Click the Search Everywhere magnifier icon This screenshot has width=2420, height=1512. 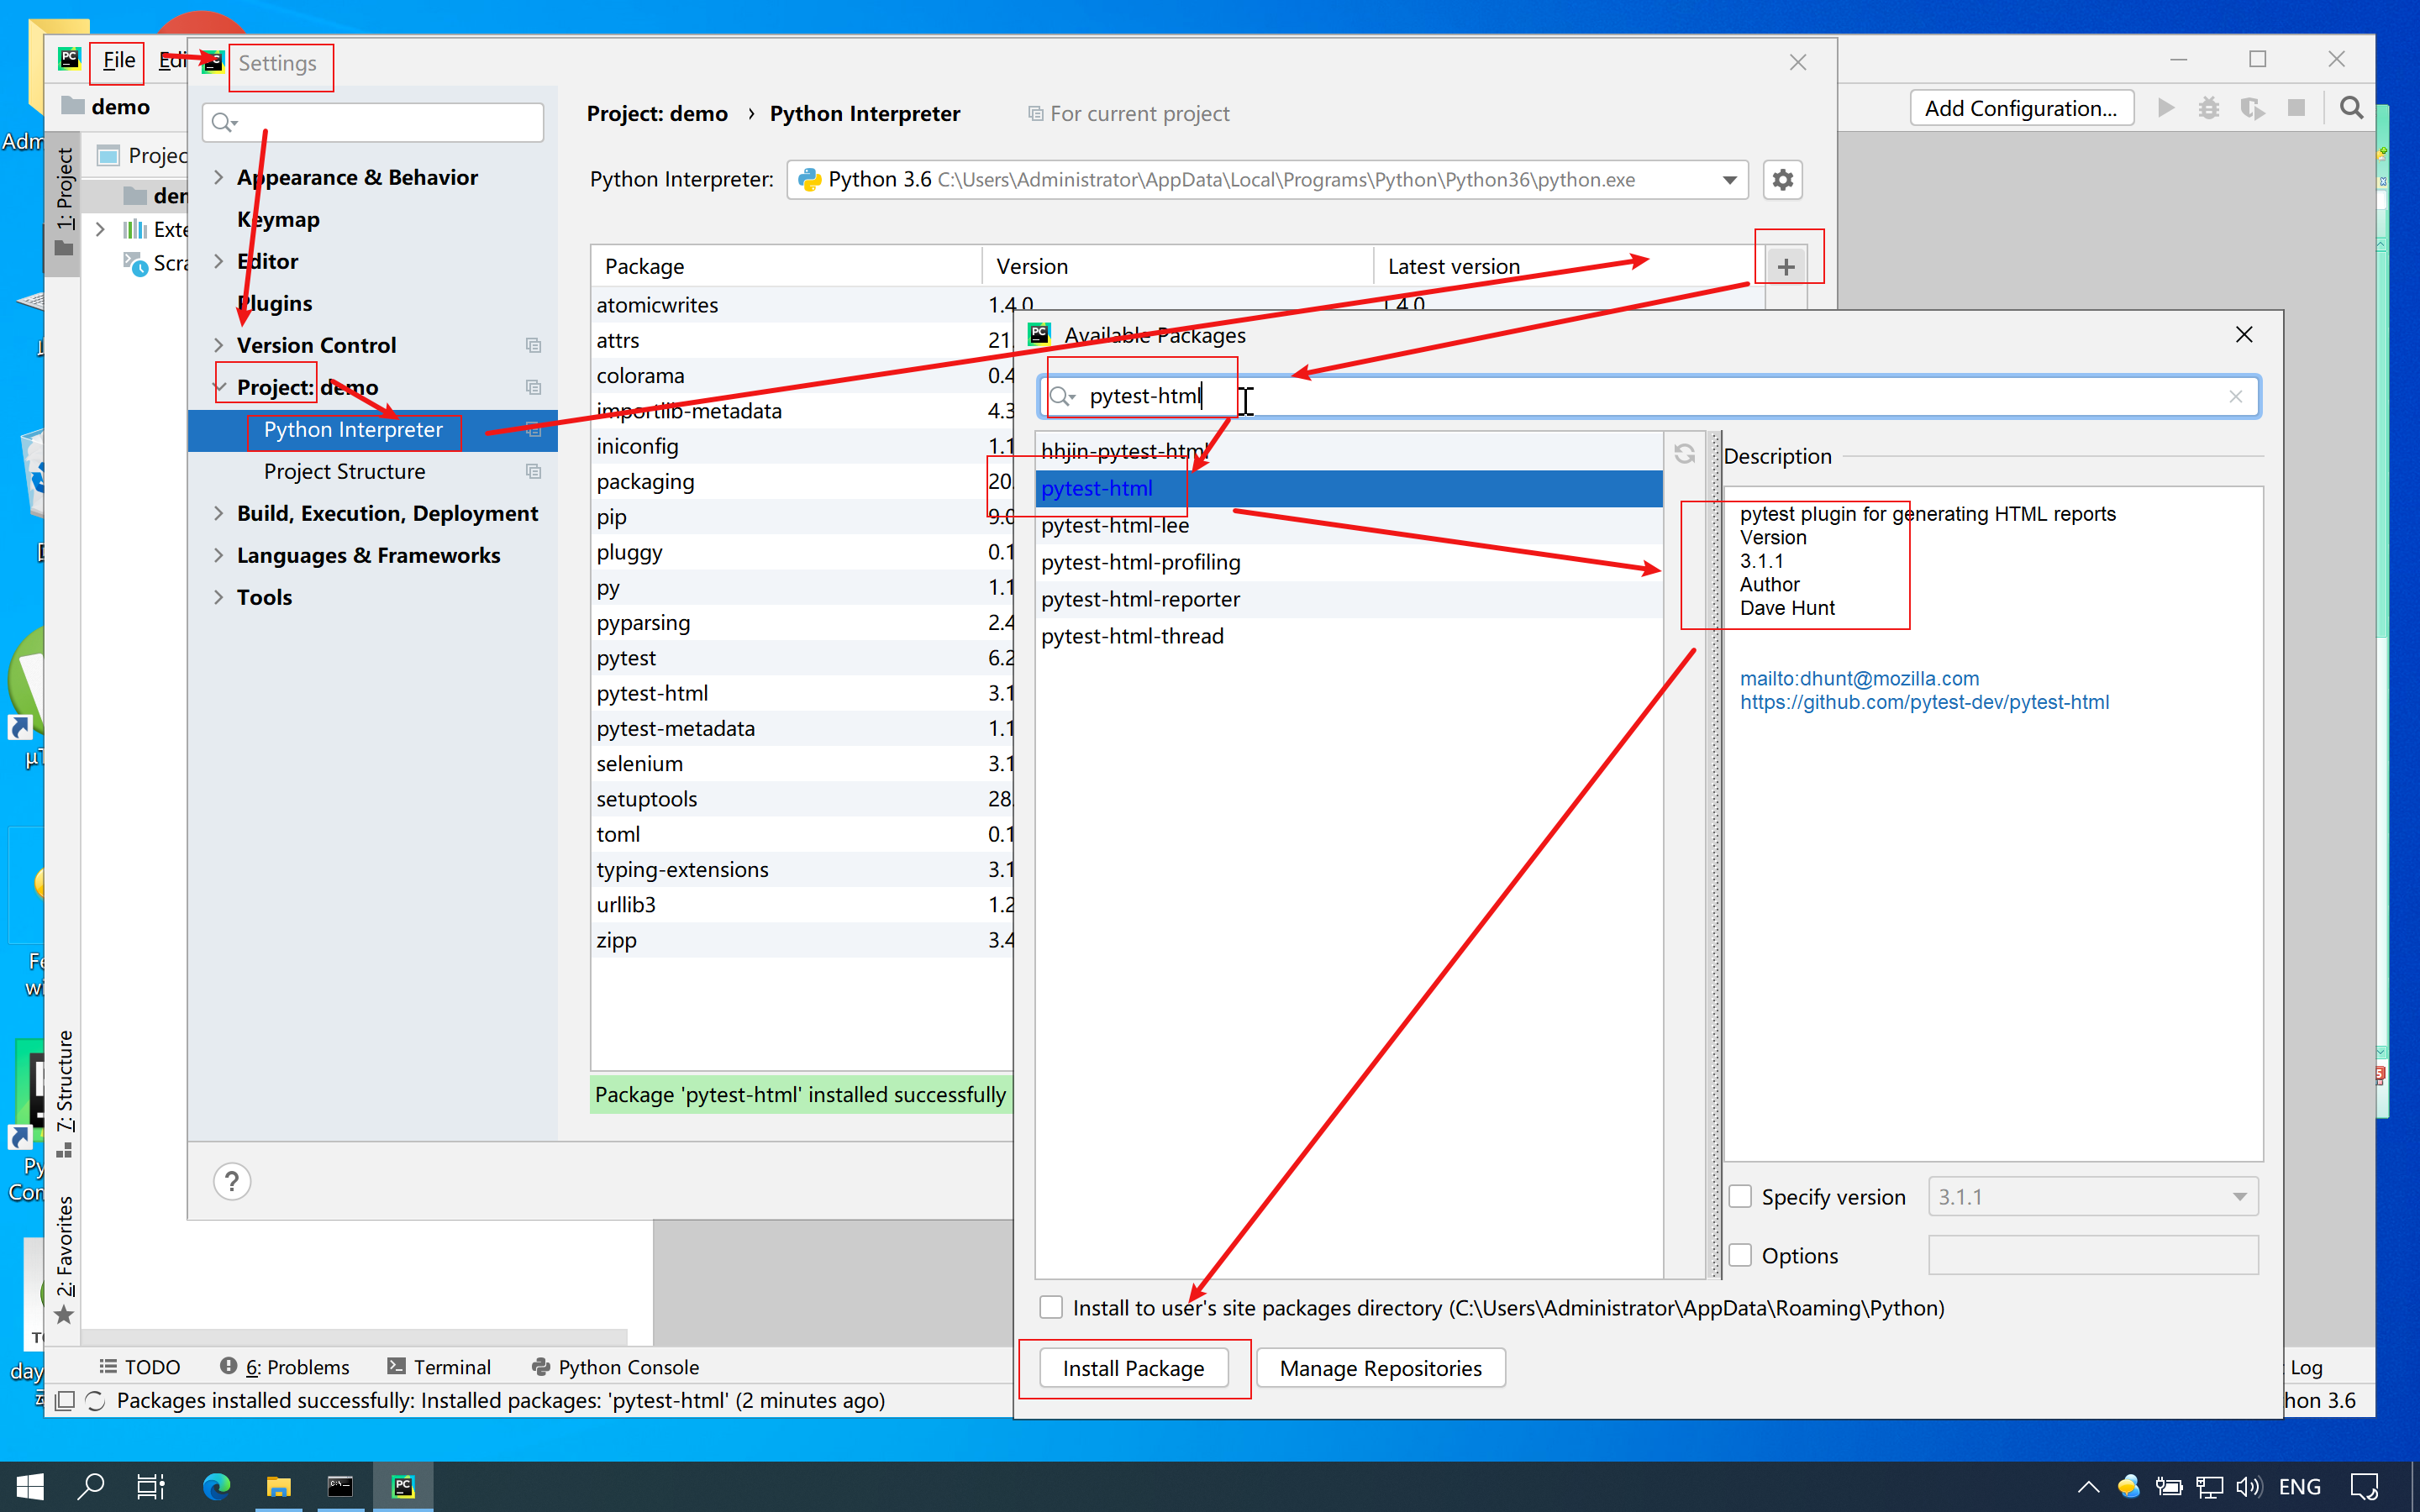[x=2351, y=108]
